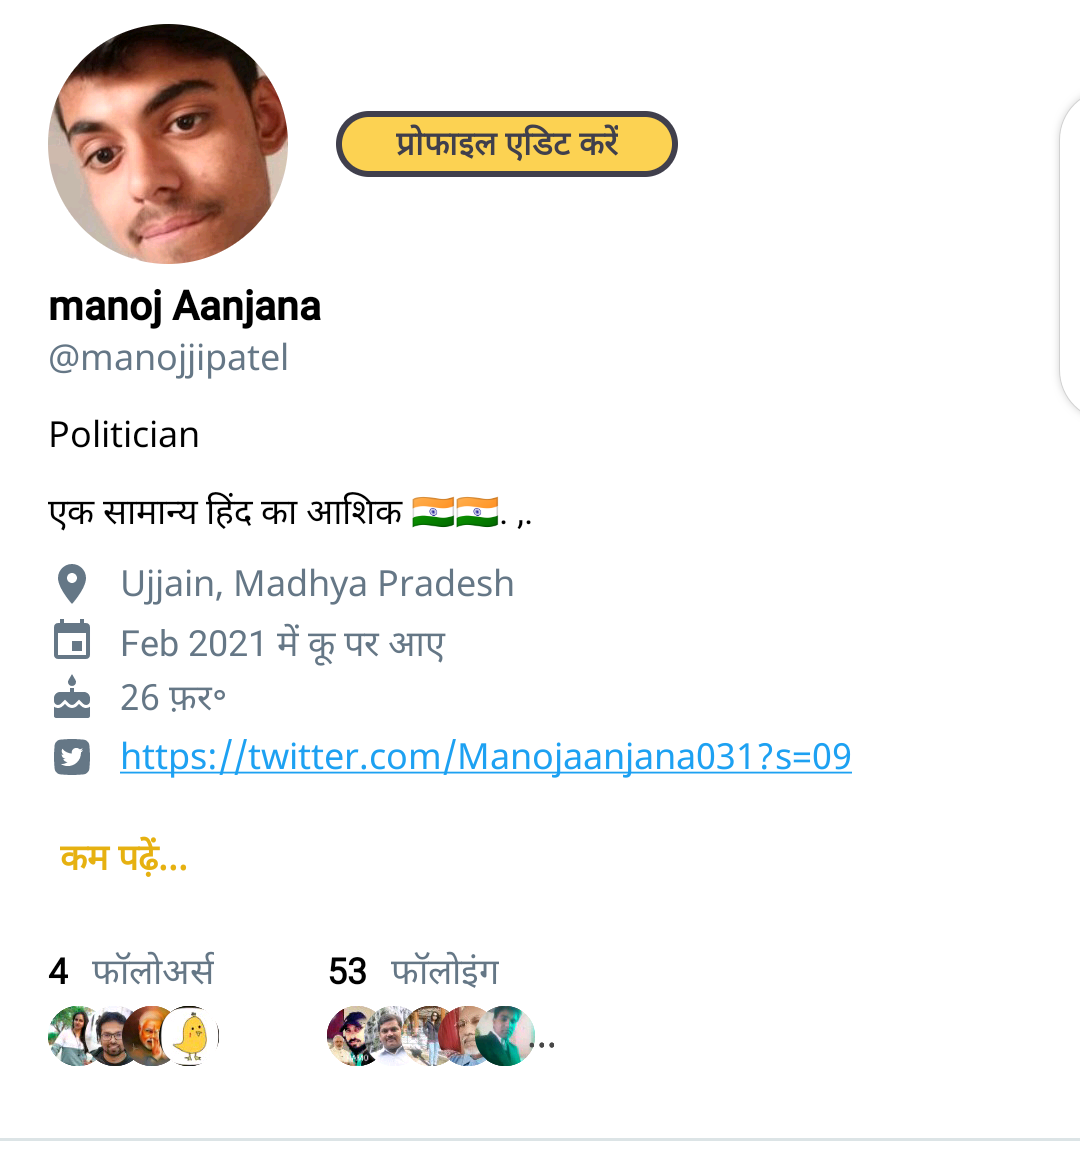Open following avatar of man in green suit
This screenshot has height=1152, width=1080.
coord(507,1036)
